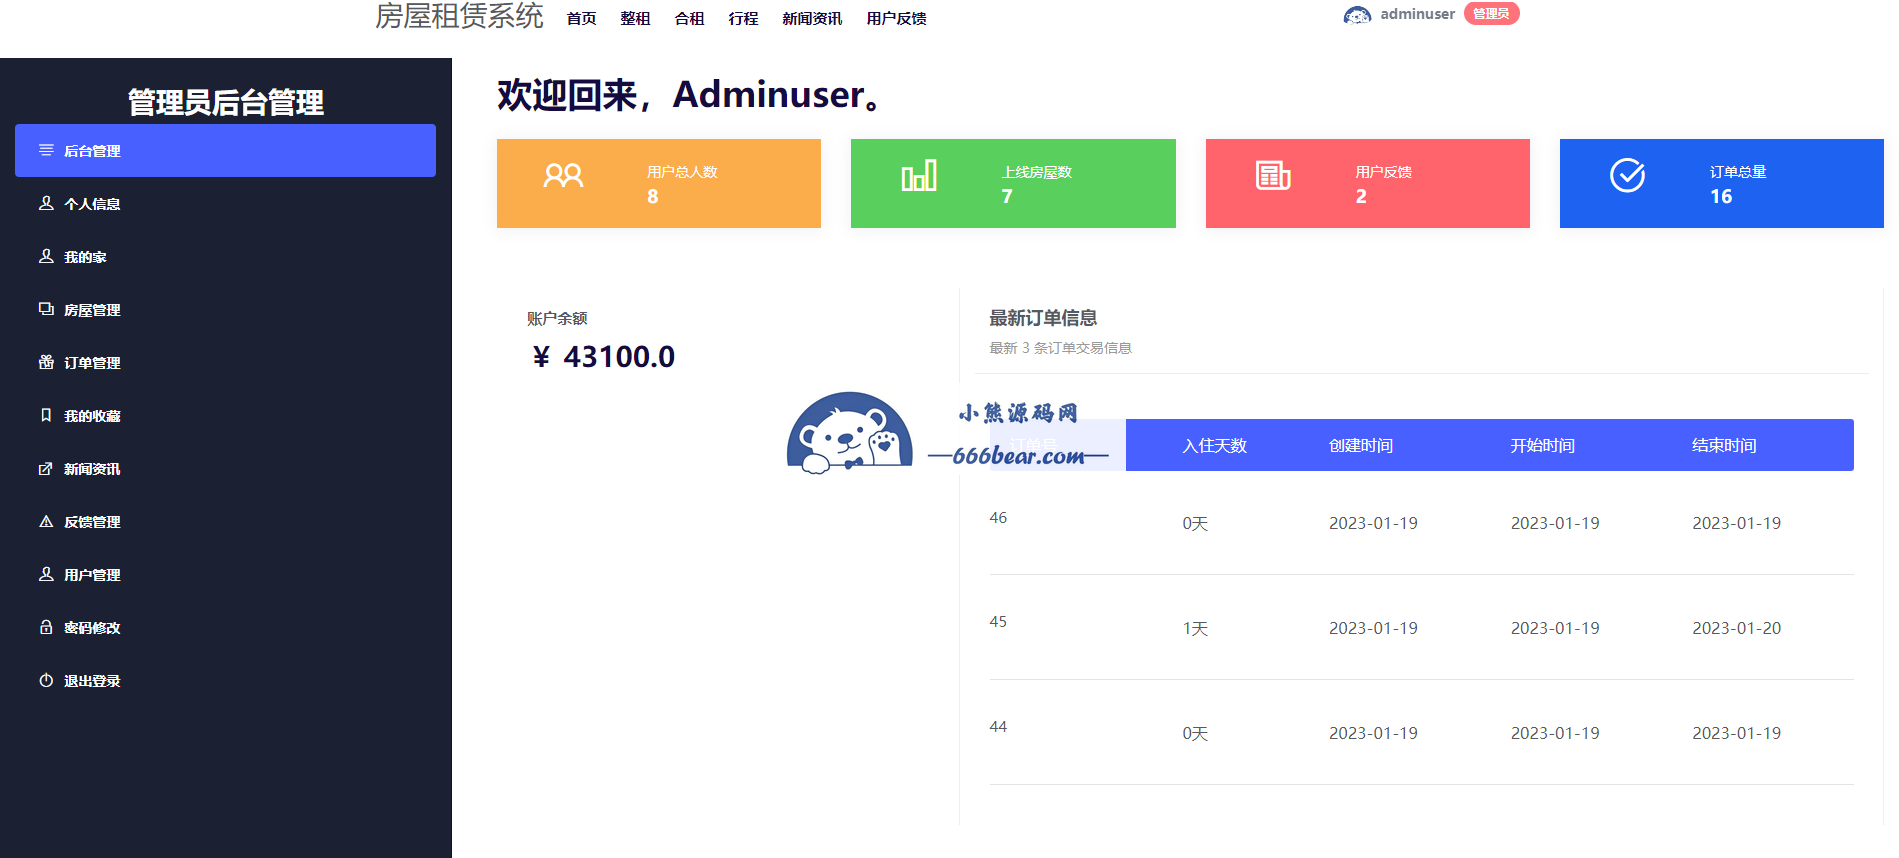Open 新闻资讯 in the top navigation
Image resolution: width=1899 pixels, height=858 pixels.
pyautogui.click(x=812, y=18)
